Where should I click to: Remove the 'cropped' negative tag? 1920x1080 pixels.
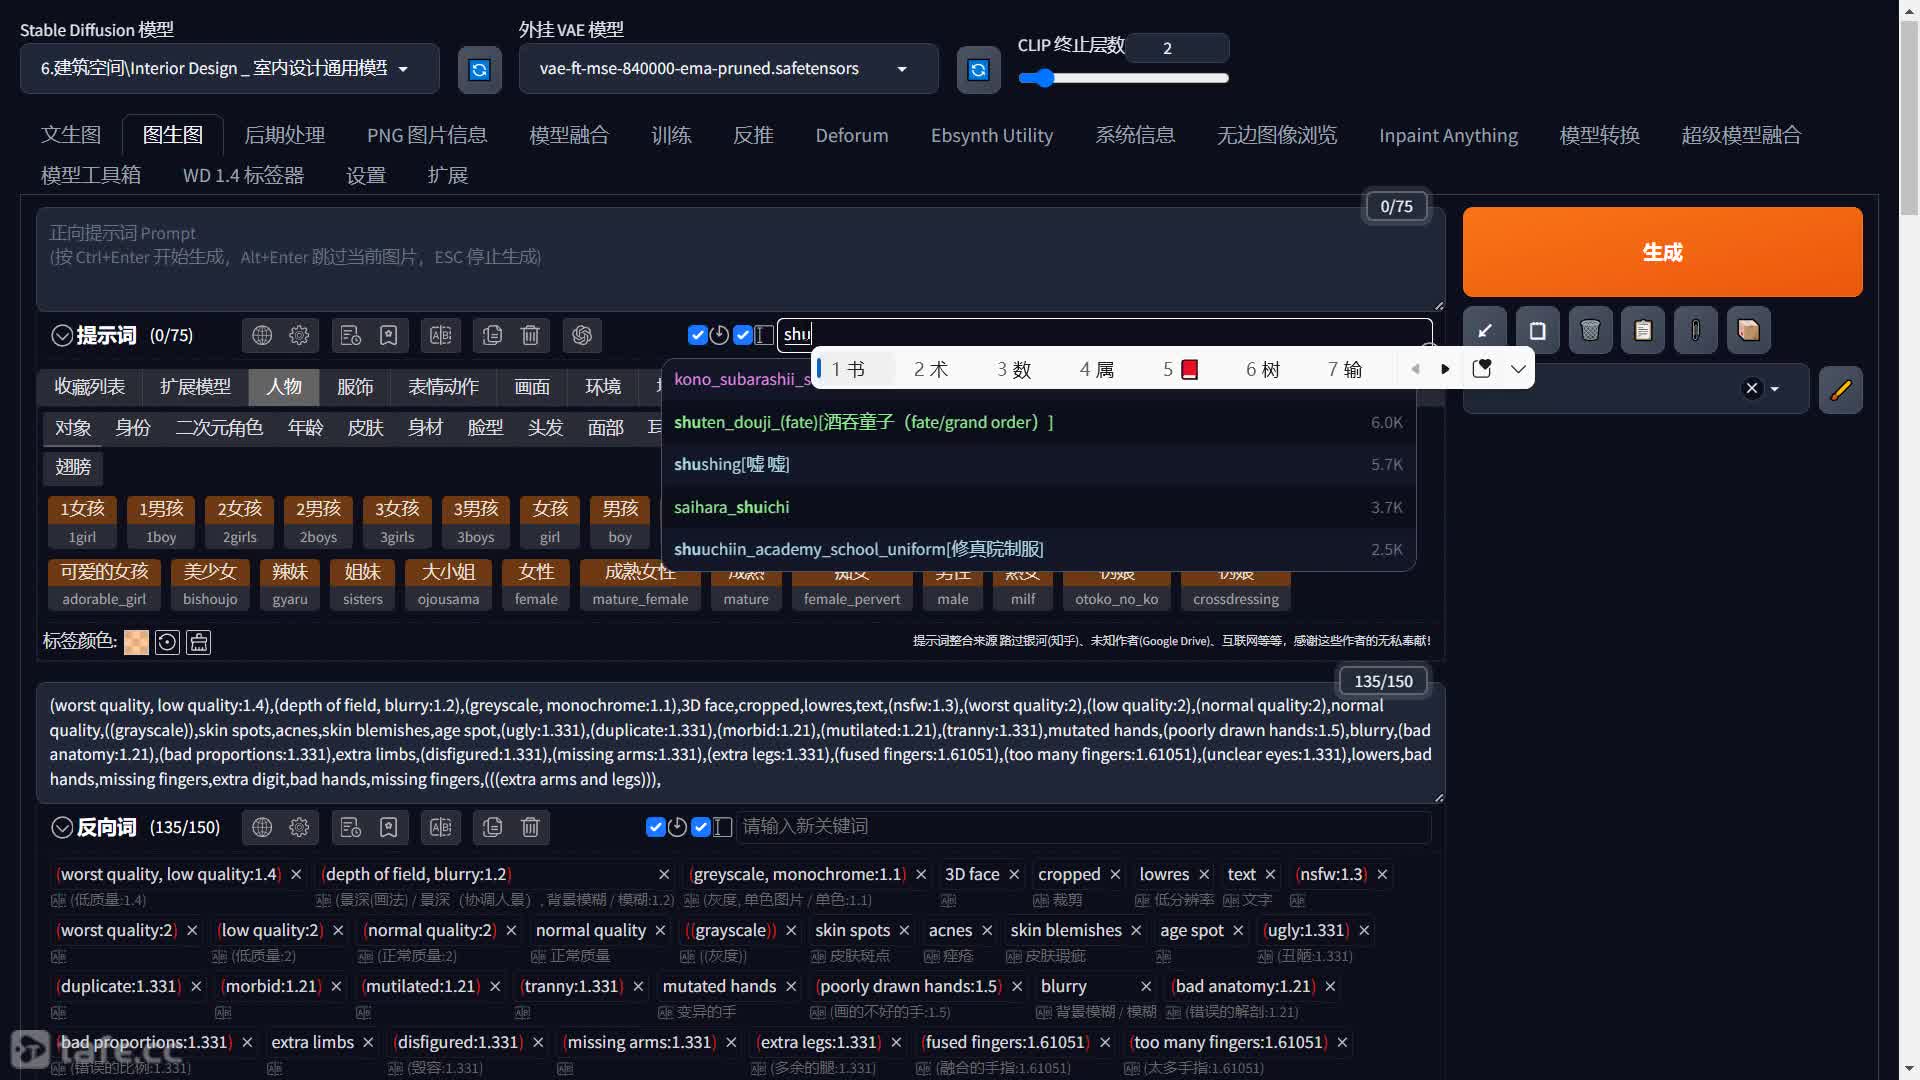pyautogui.click(x=1115, y=875)
